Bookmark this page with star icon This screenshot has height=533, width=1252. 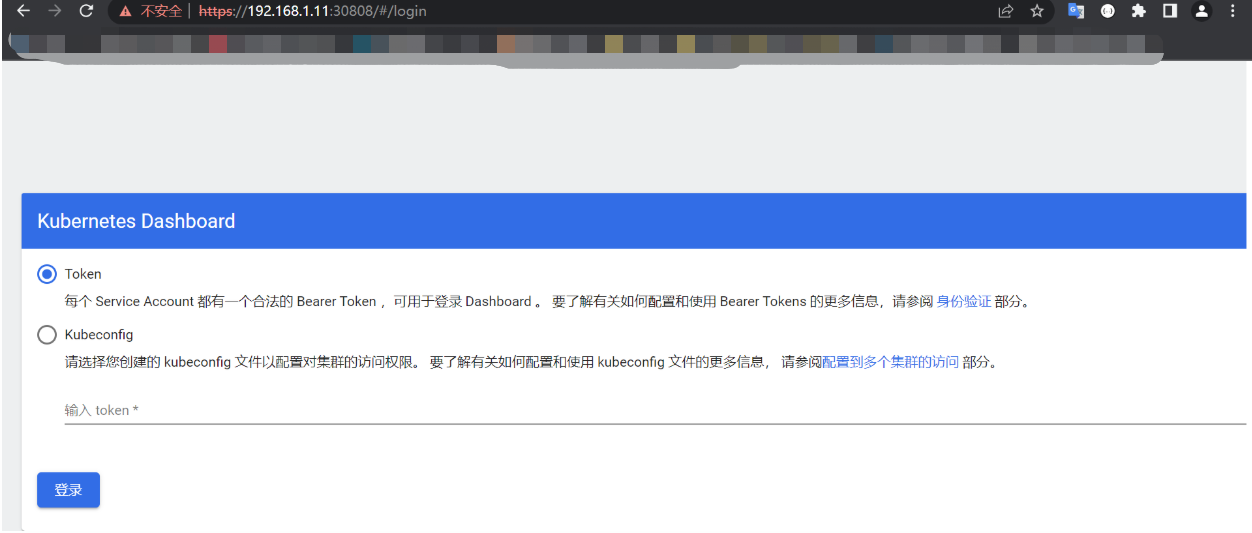pyautogui.click(x=1037, y=12)
